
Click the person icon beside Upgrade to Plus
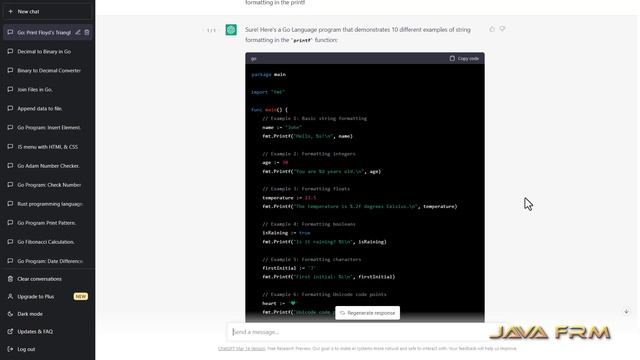10,296
